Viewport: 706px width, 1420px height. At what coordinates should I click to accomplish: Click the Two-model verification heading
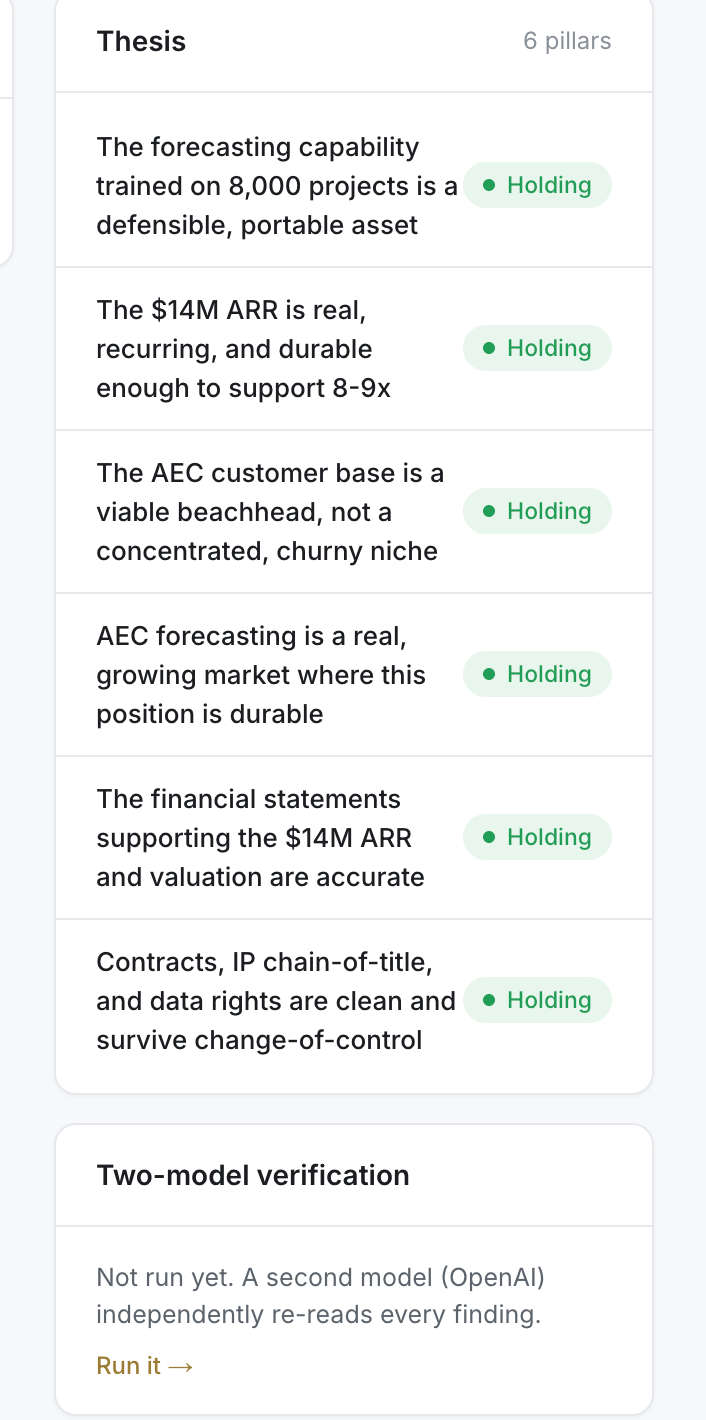coord(253,1175)
